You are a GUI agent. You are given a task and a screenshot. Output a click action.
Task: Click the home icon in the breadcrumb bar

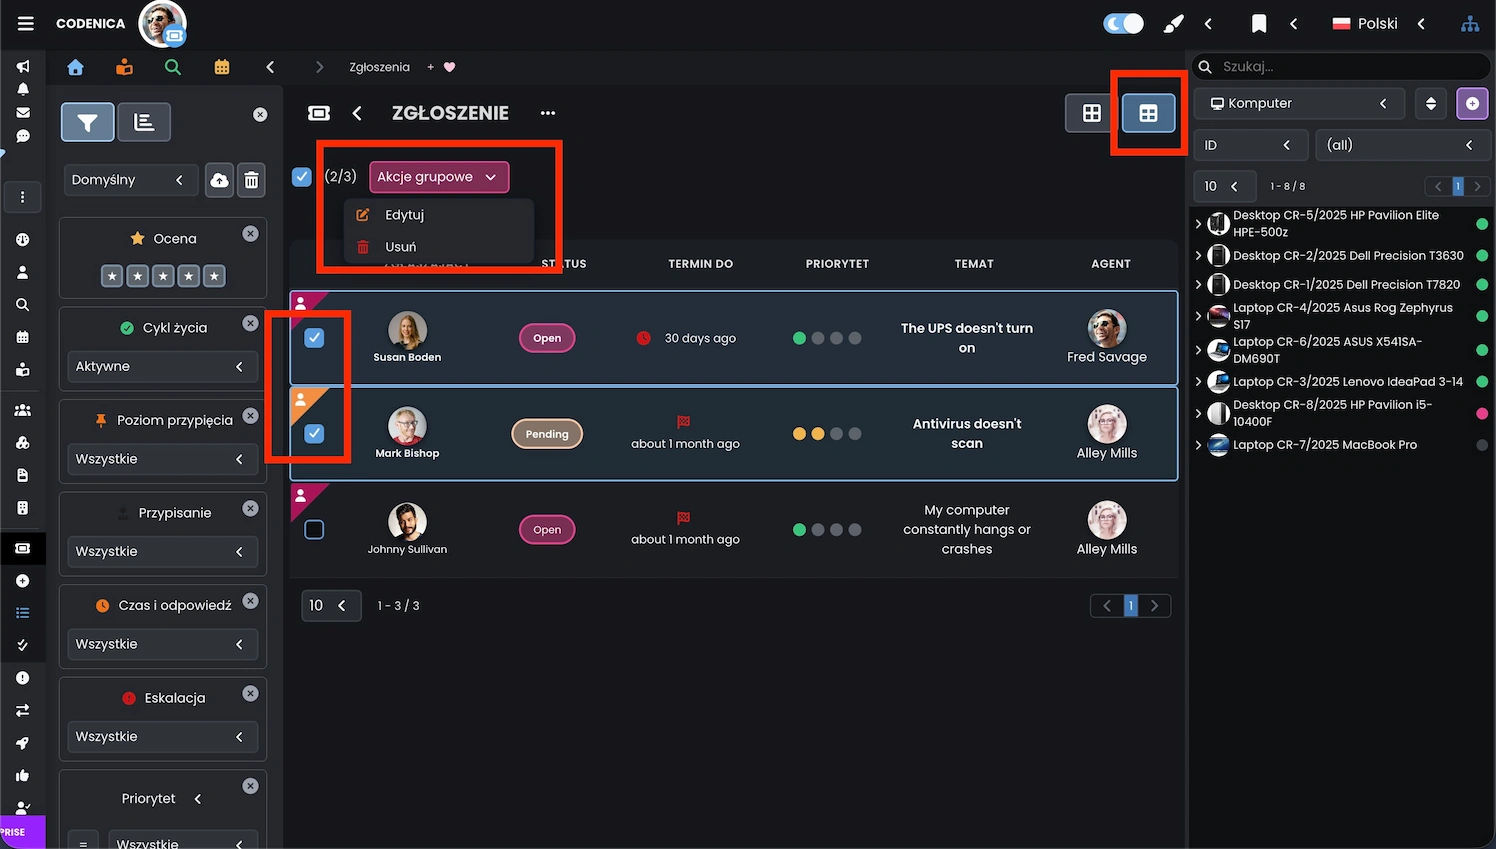click(75, 67)
